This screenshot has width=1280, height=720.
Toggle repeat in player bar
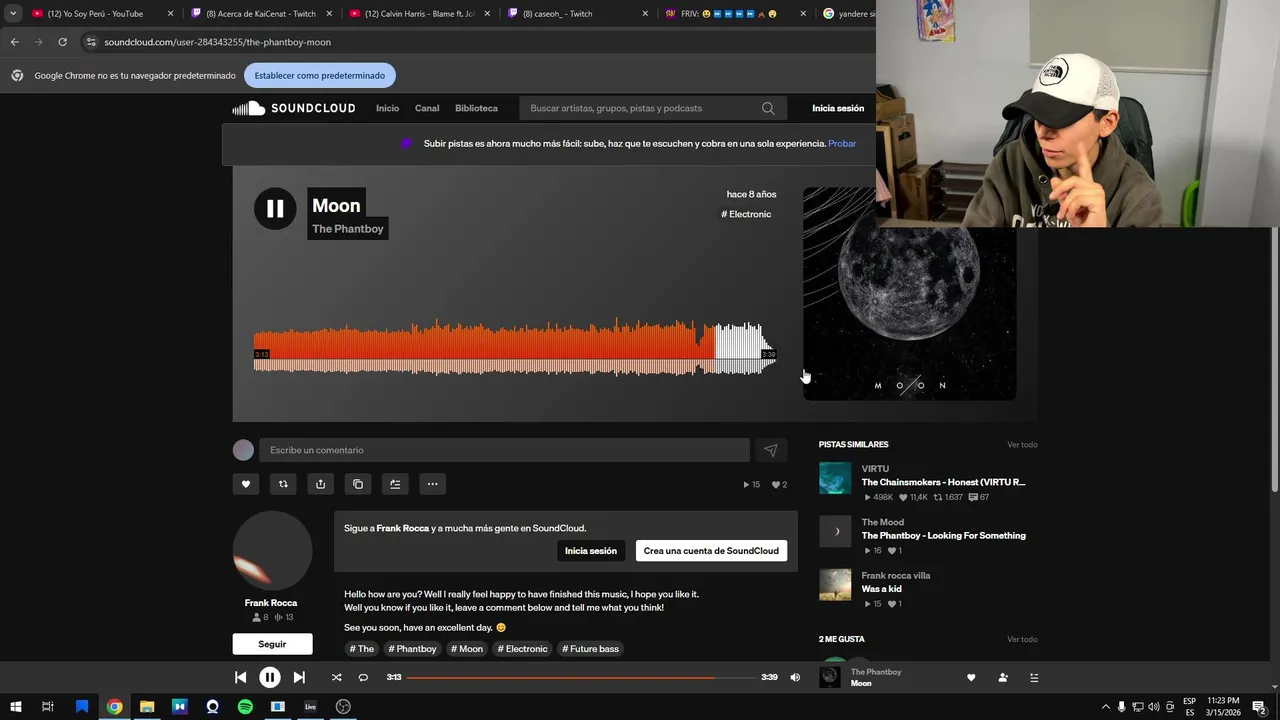[363, 677]
